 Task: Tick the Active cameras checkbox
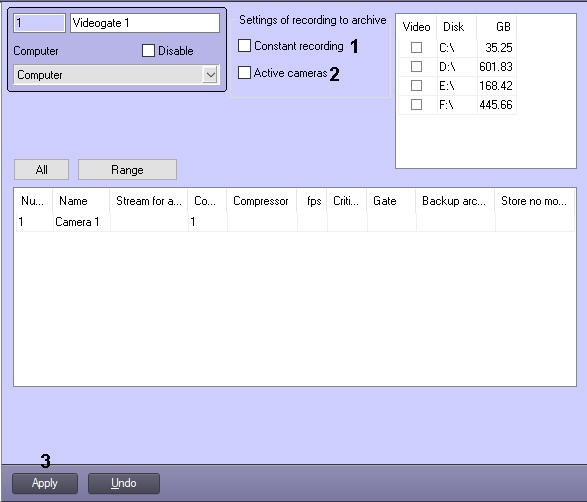click(244, 72)
